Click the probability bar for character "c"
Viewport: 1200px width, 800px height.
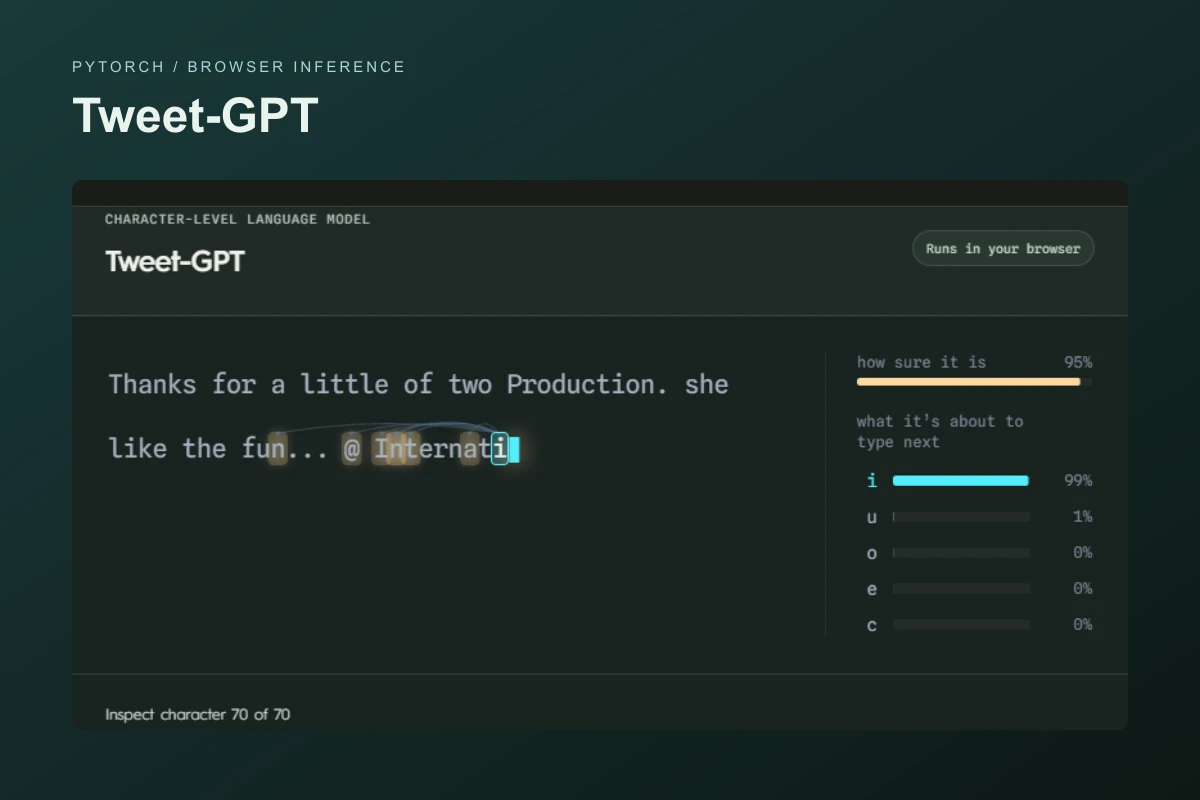coord(961,625)
